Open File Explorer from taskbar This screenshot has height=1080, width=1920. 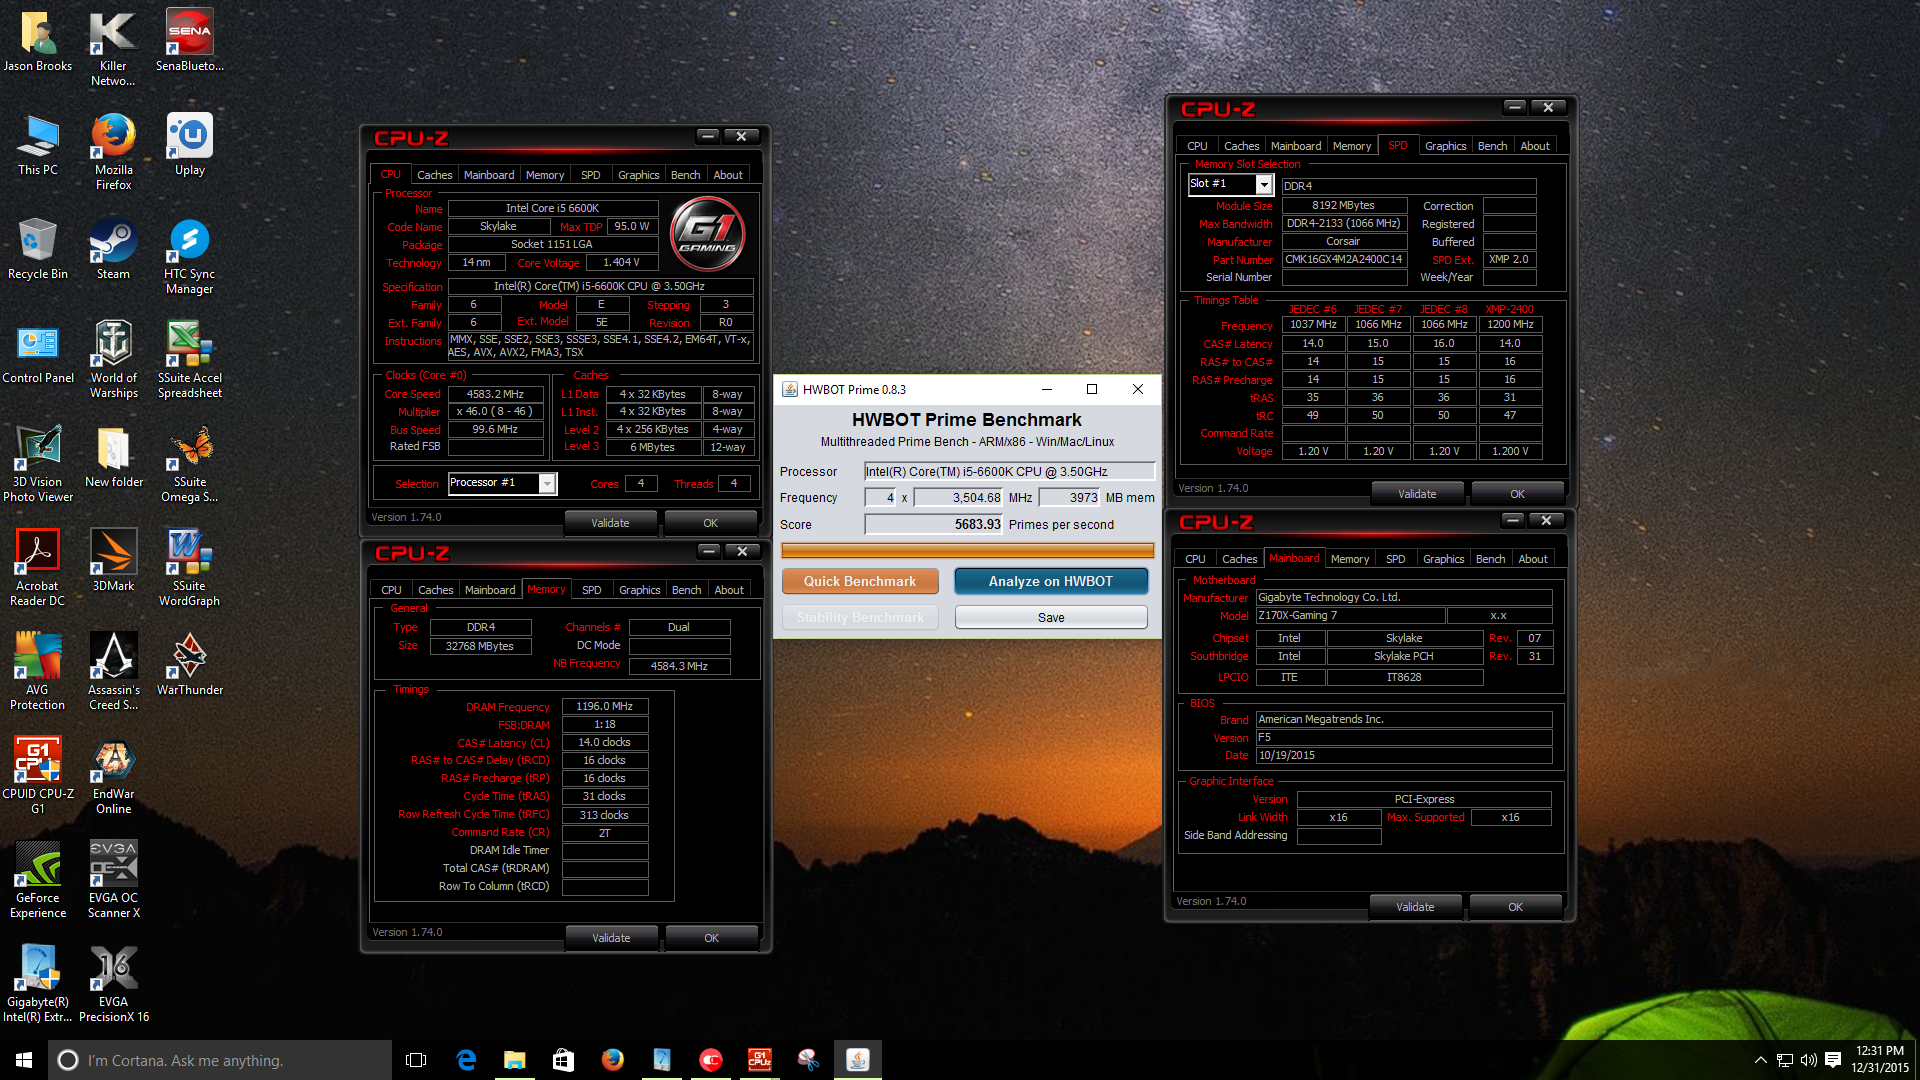pos(514,1060)
